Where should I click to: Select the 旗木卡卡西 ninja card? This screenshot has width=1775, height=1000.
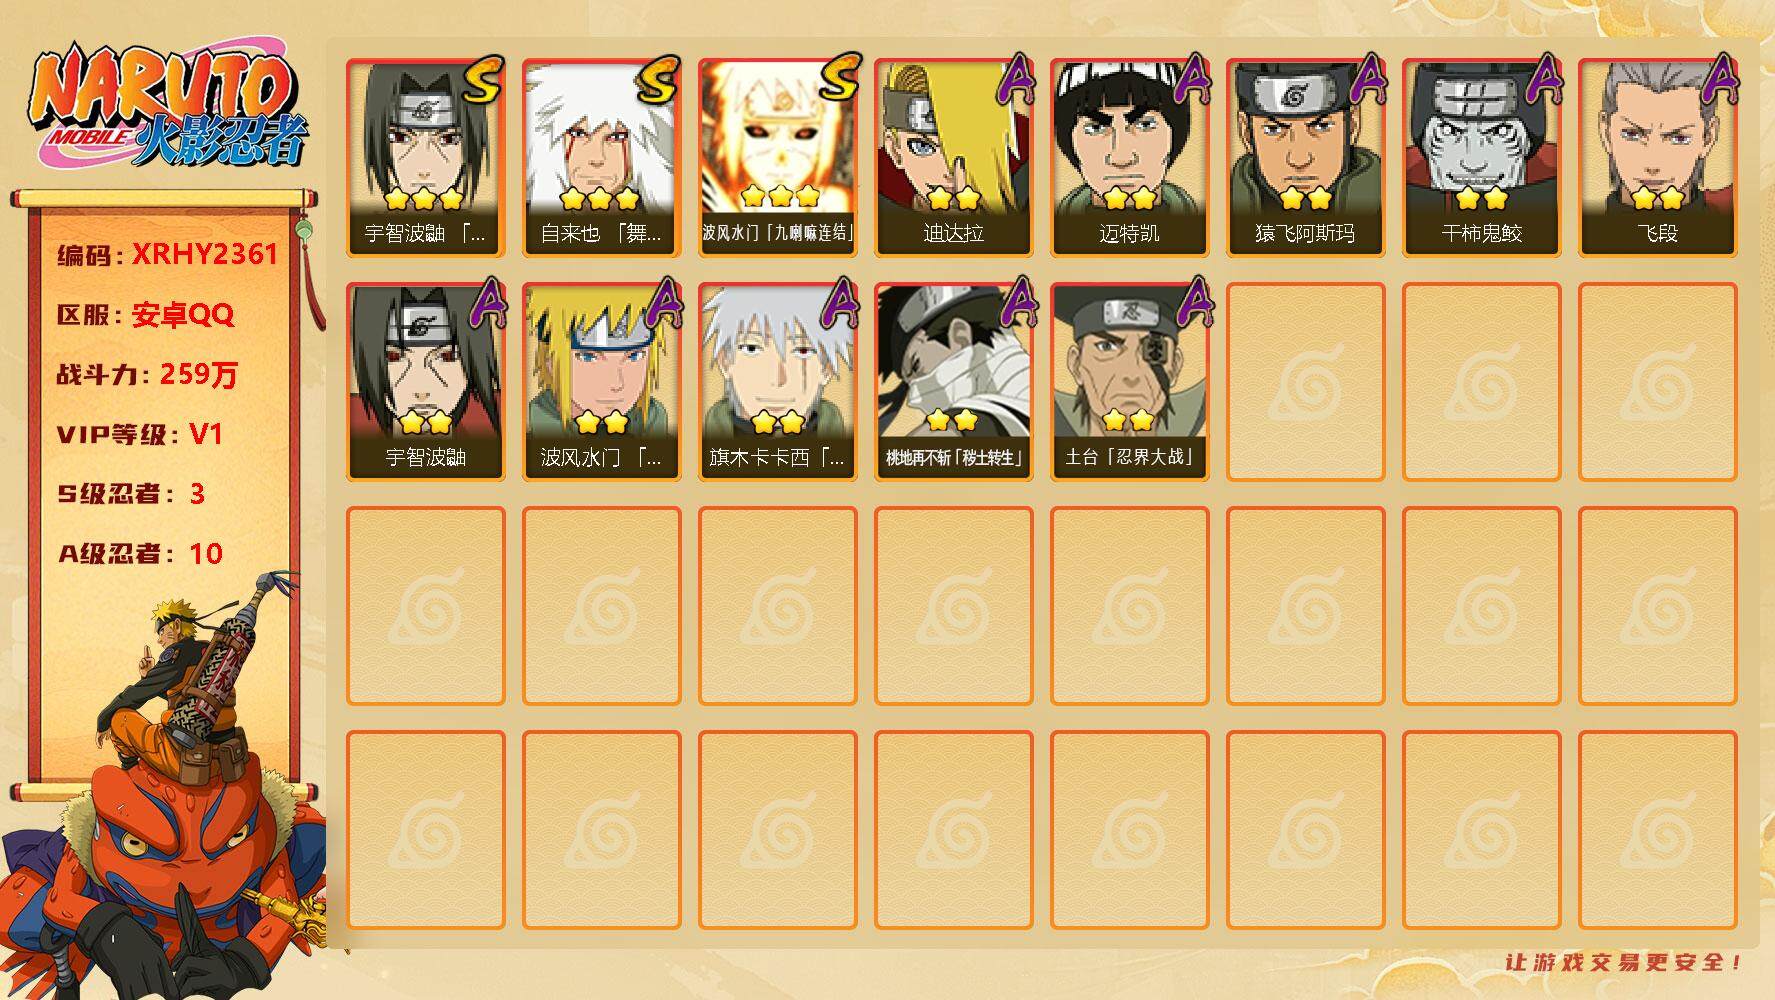click(x=778, y=382)
